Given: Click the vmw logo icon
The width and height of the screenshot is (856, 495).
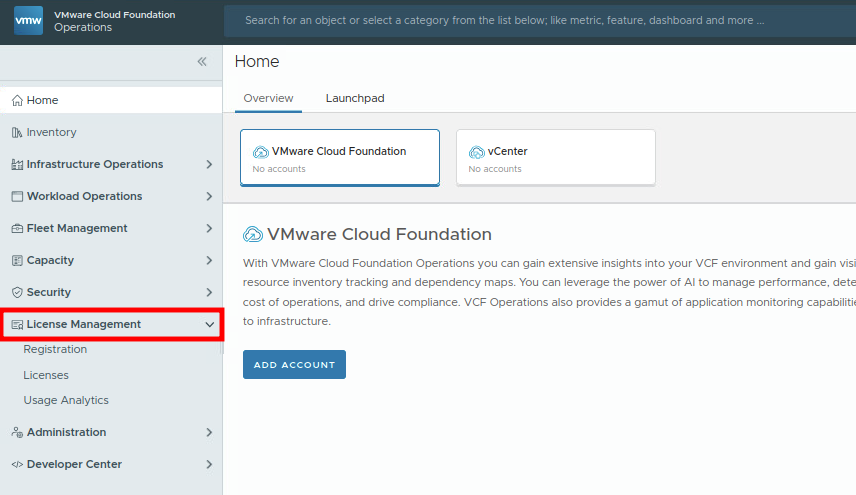Looking at the screenshot, I should (28, 20).
